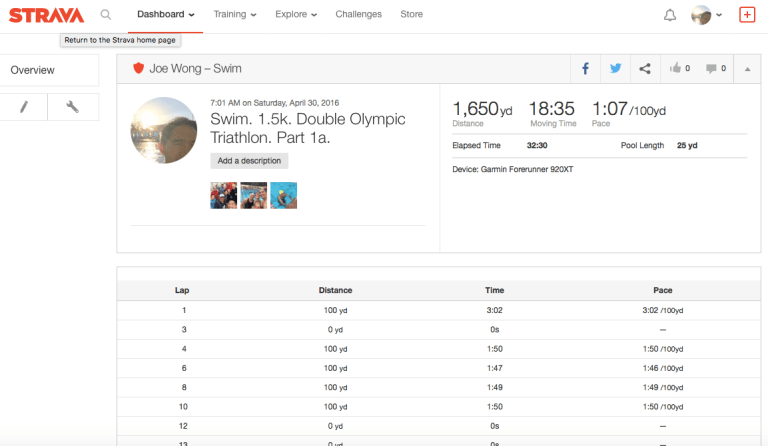Expand the Training dropdown menu

pos(235,15)
